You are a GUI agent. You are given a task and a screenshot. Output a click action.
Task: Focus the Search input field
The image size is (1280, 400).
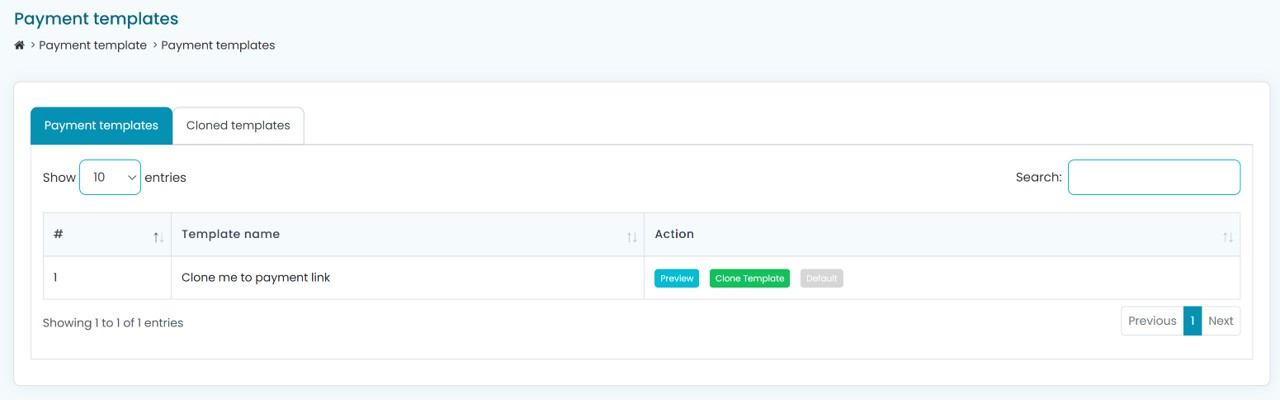(x=1153, y=177)
